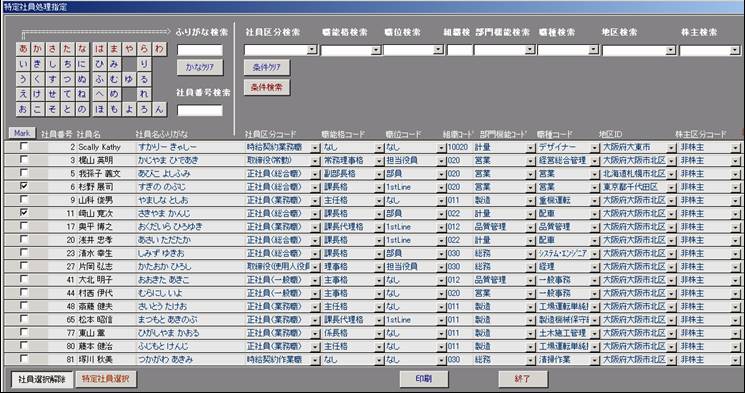Click the 特定社員選択 button
The width and height of the screenshot is (745, 393).
[x=106, y=379]
